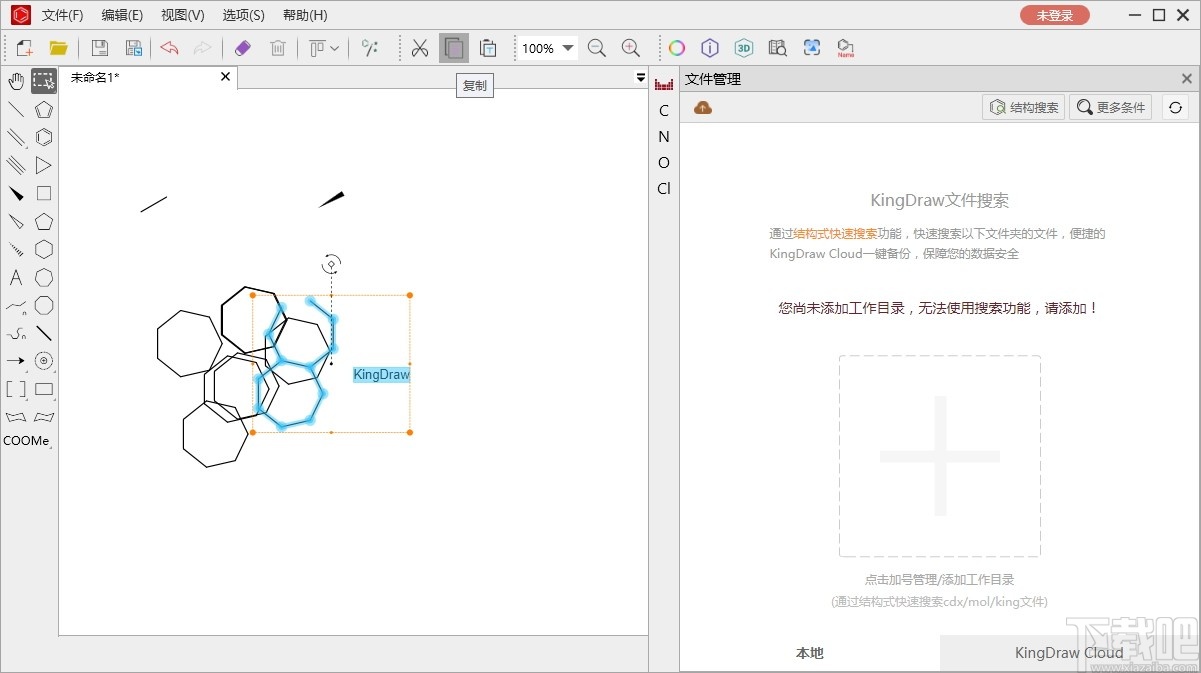
Task: Click the 结构搜索 search button
Action: pos(1023,107)
